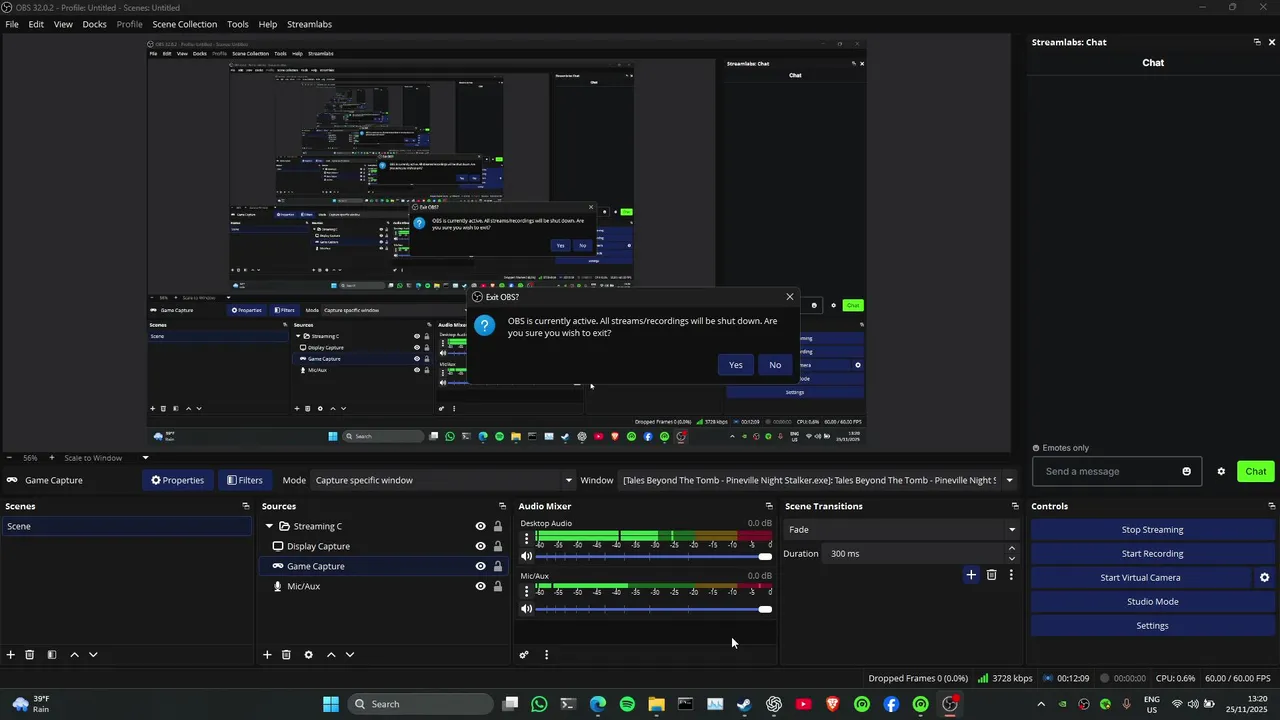Open Fade transition dropdown
The width and height of the screenshot is (1280, 720).
pos(901,530)
